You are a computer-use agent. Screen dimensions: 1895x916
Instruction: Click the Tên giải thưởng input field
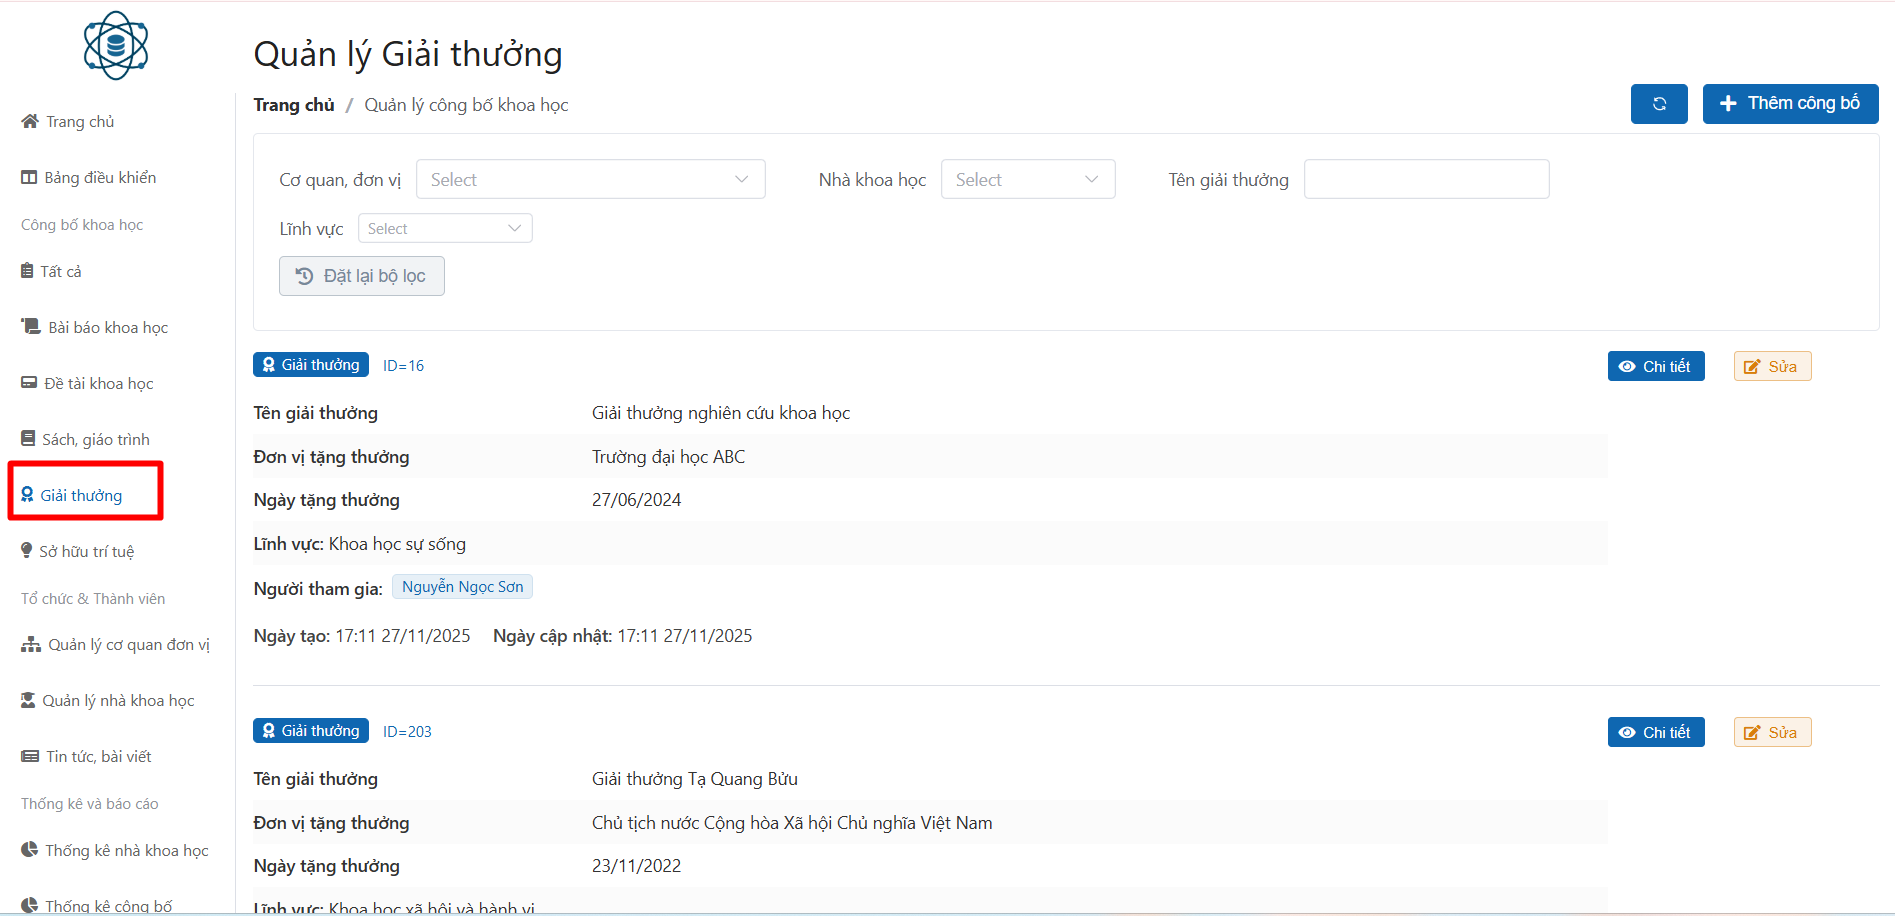1426,180
